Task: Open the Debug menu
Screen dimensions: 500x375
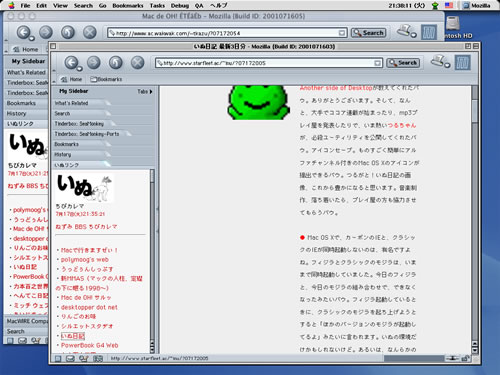Action: (180, 5)
